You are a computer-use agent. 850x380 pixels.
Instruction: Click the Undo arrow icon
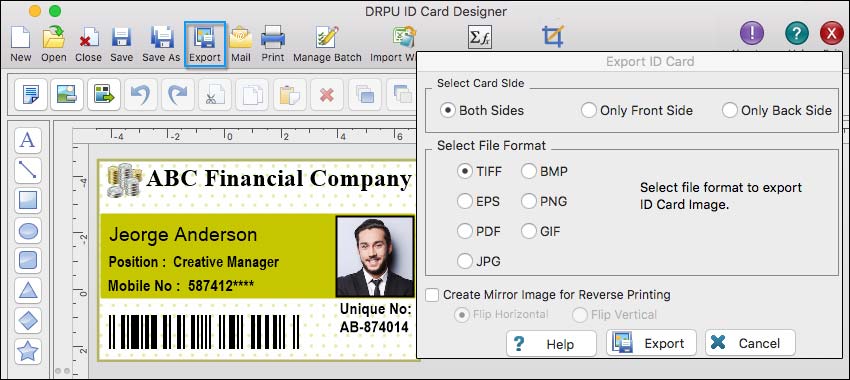140,95
